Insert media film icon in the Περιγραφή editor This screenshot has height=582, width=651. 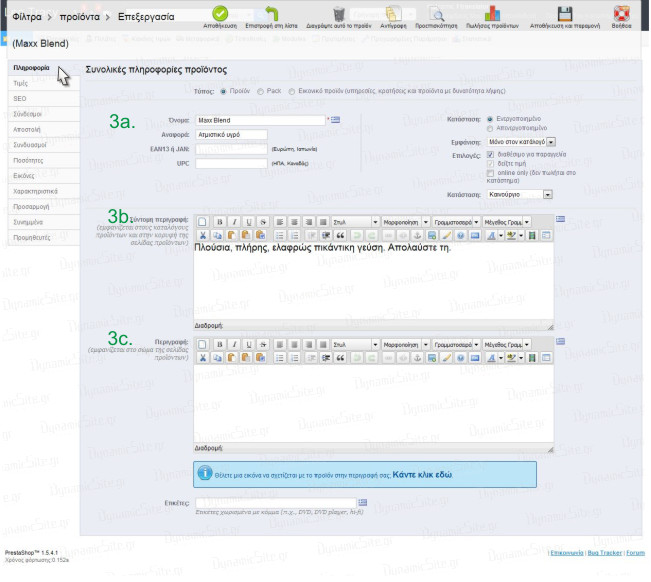(x=531, y=358)
